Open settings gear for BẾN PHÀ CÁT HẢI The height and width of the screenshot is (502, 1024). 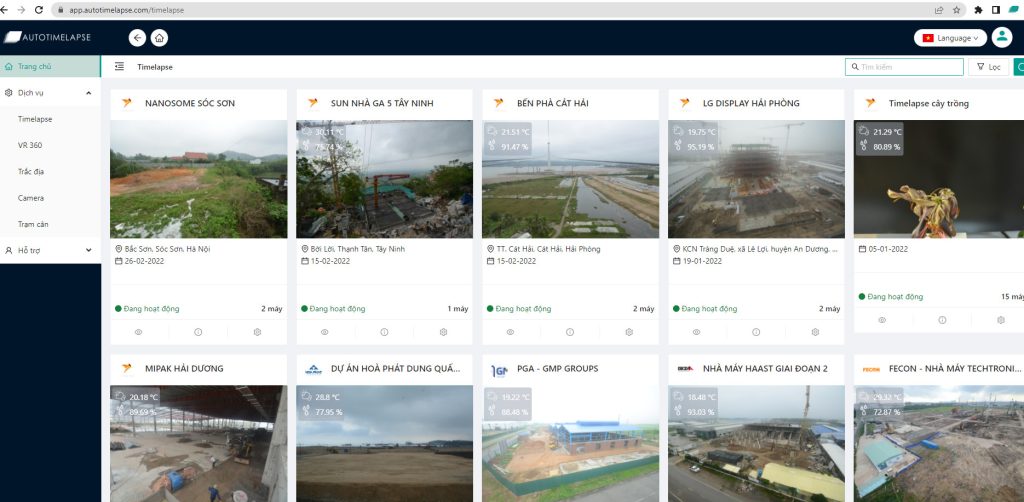point(629,332)
